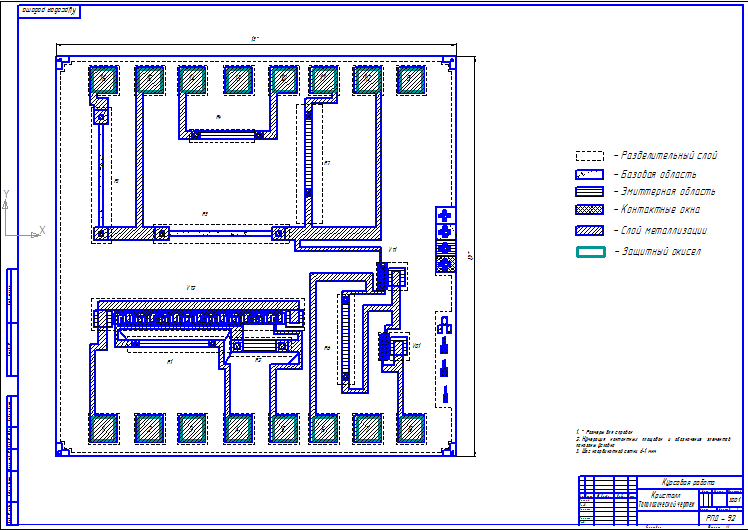Click the teal Защитный окисел legend symbol

591,252
